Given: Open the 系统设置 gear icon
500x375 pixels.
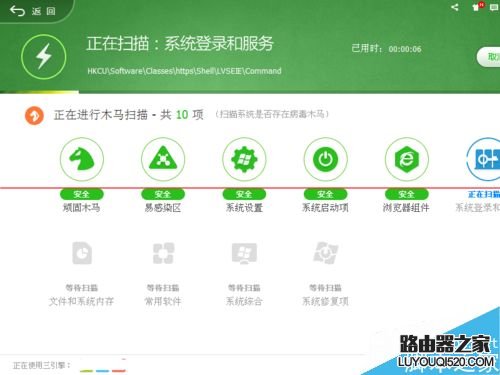Looking at the screenshot, I should [244, 159].
